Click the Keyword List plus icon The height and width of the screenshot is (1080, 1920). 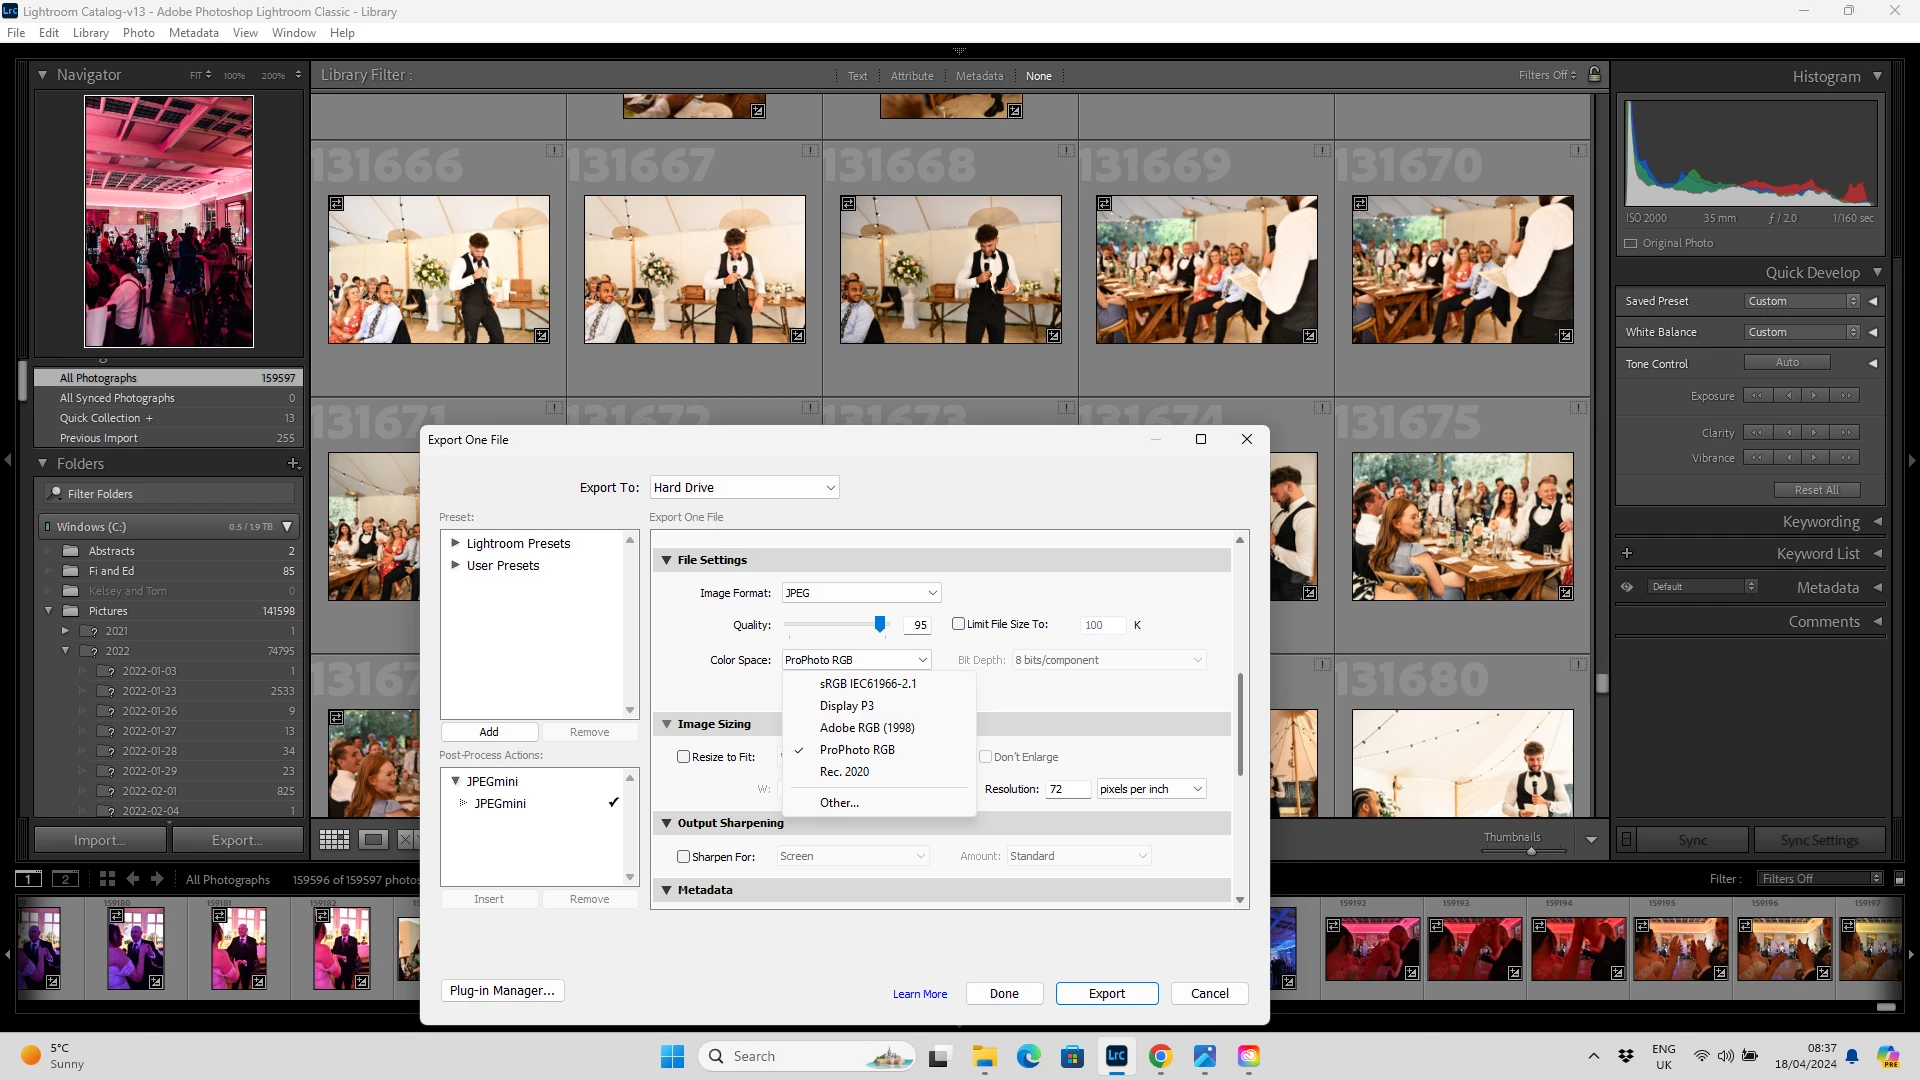click(1627, 553)
